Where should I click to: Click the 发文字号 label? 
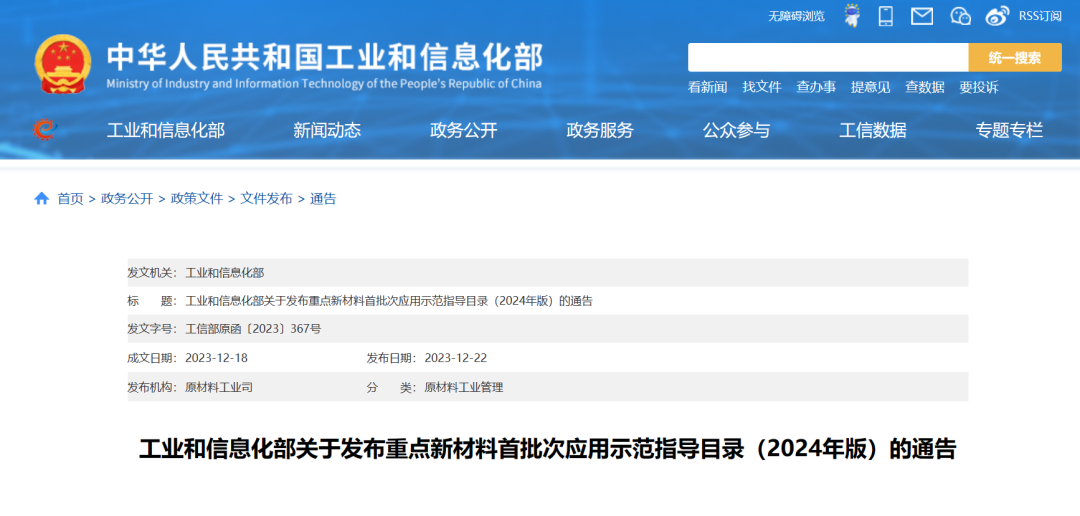point(154,329)
